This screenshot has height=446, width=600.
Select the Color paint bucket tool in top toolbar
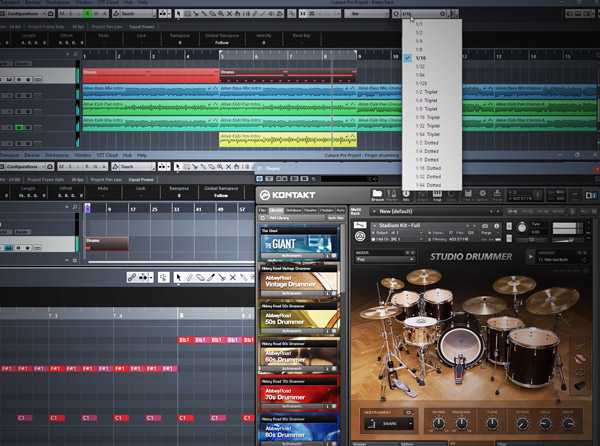point(280,14)
